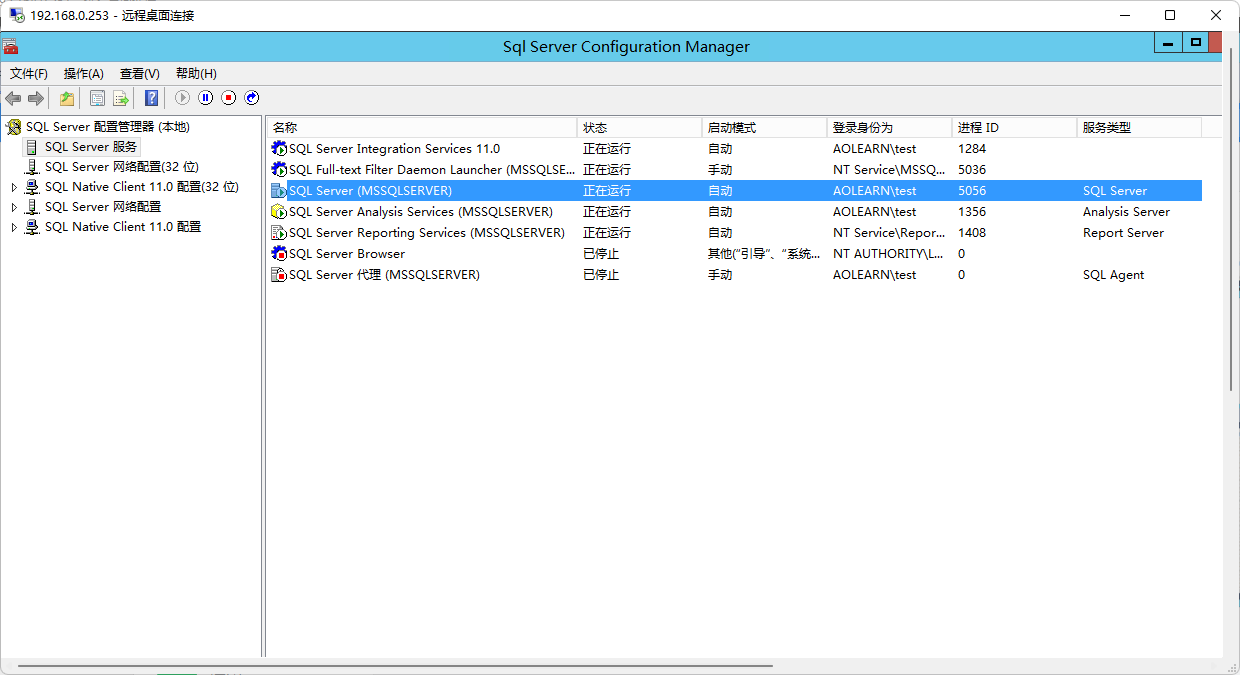Click the SQL Server Browser stopped icon
This screenshot has height=675, width=1240.
coord(279,254)
